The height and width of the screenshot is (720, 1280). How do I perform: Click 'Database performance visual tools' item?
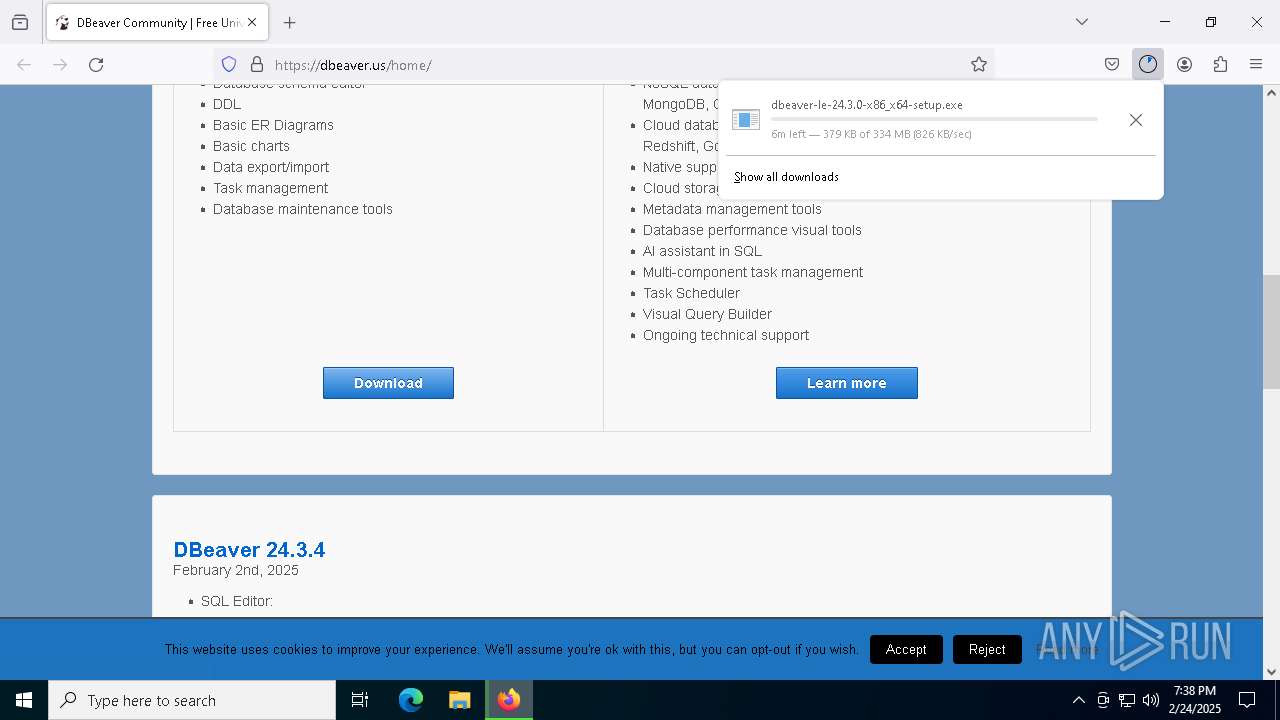[x=752, y=230]
